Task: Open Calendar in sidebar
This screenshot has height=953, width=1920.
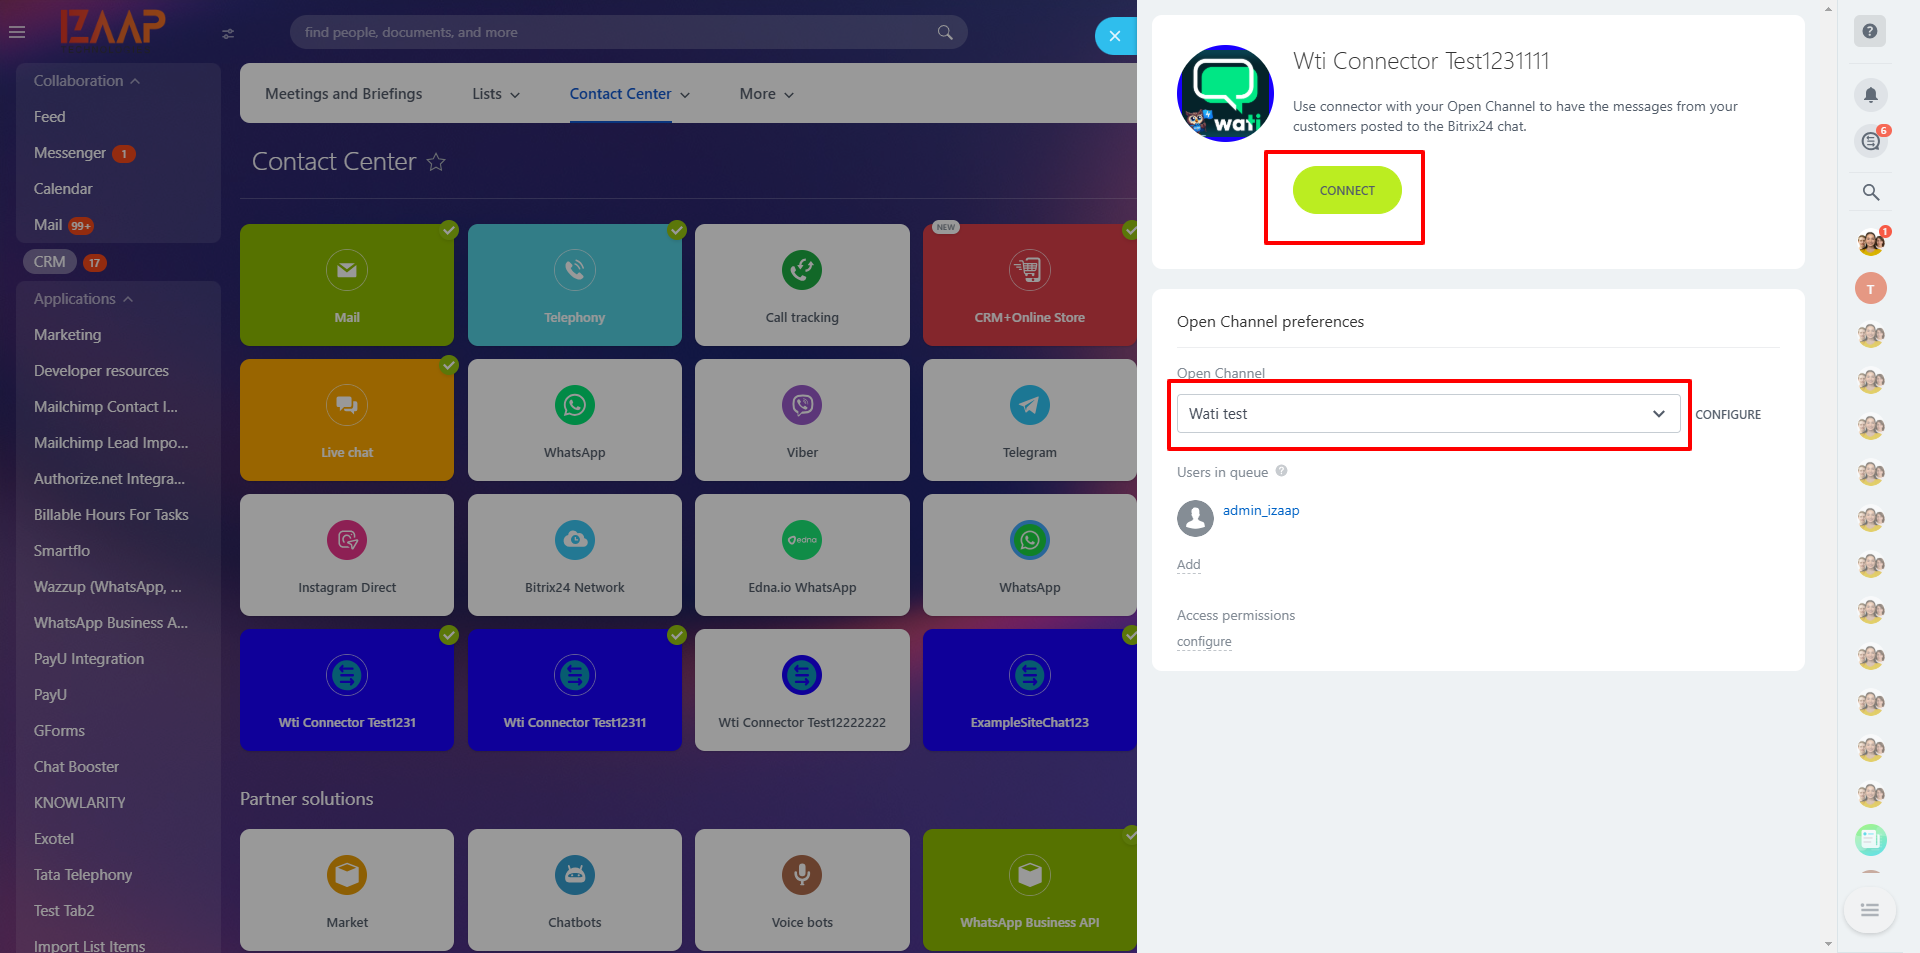Action: coord(63,189)
